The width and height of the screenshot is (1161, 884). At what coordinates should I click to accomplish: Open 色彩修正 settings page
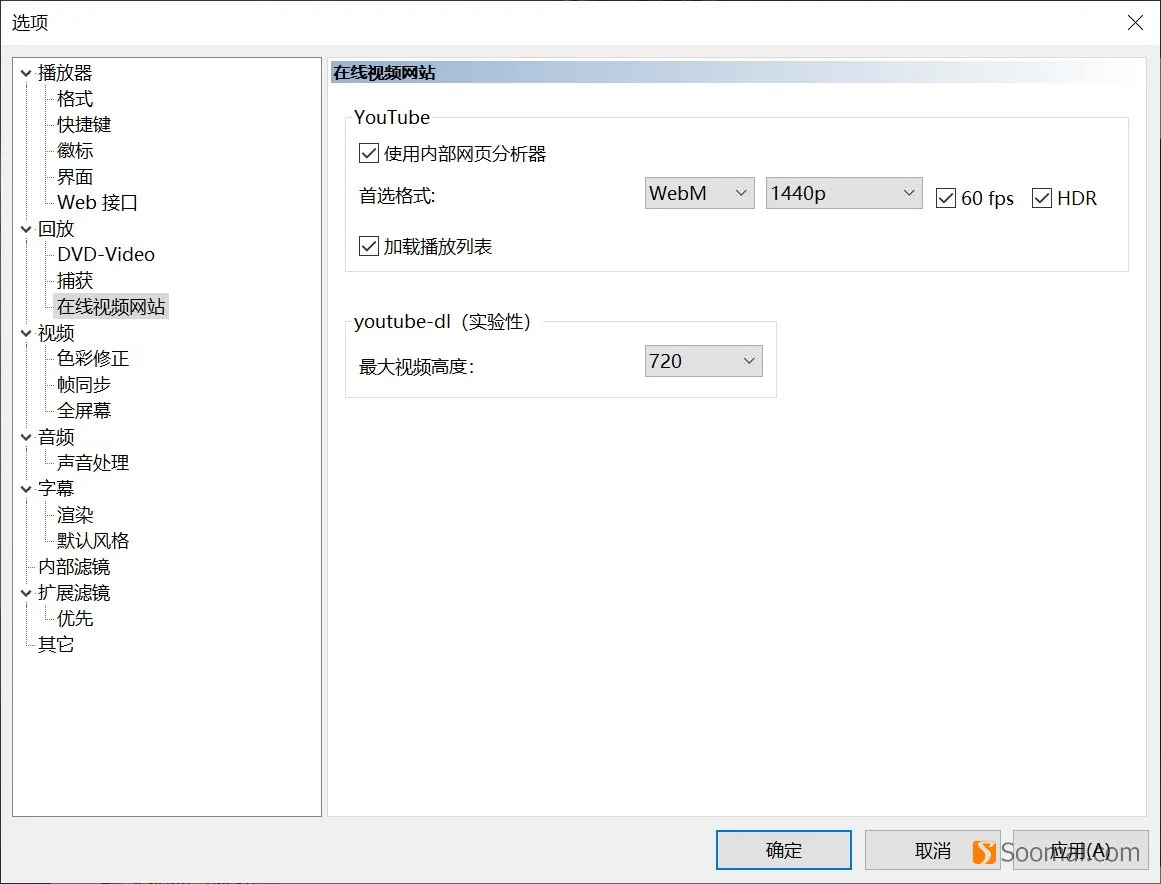(x=93, y=359)
